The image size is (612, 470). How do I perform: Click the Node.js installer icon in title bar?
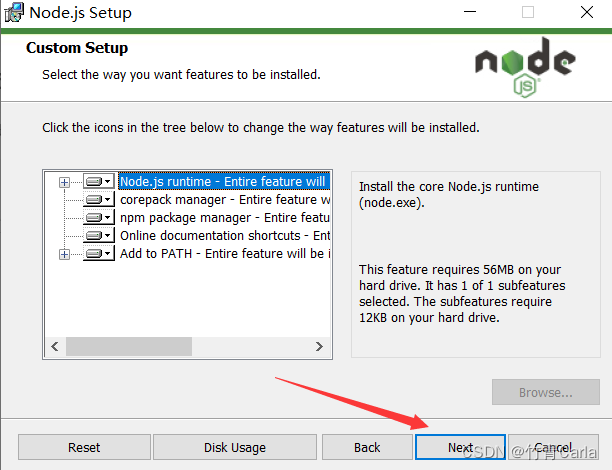[x=14, y=12]
